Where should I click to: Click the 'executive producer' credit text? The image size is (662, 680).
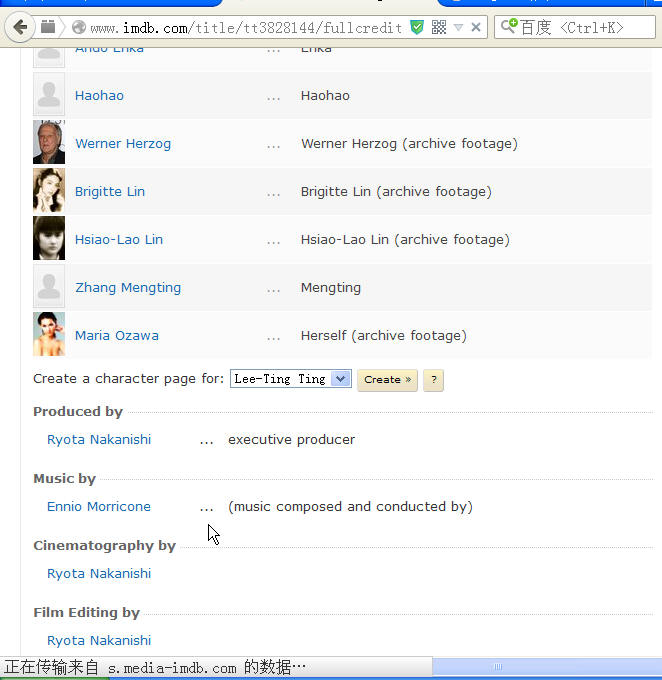click(x=292, y=440)
